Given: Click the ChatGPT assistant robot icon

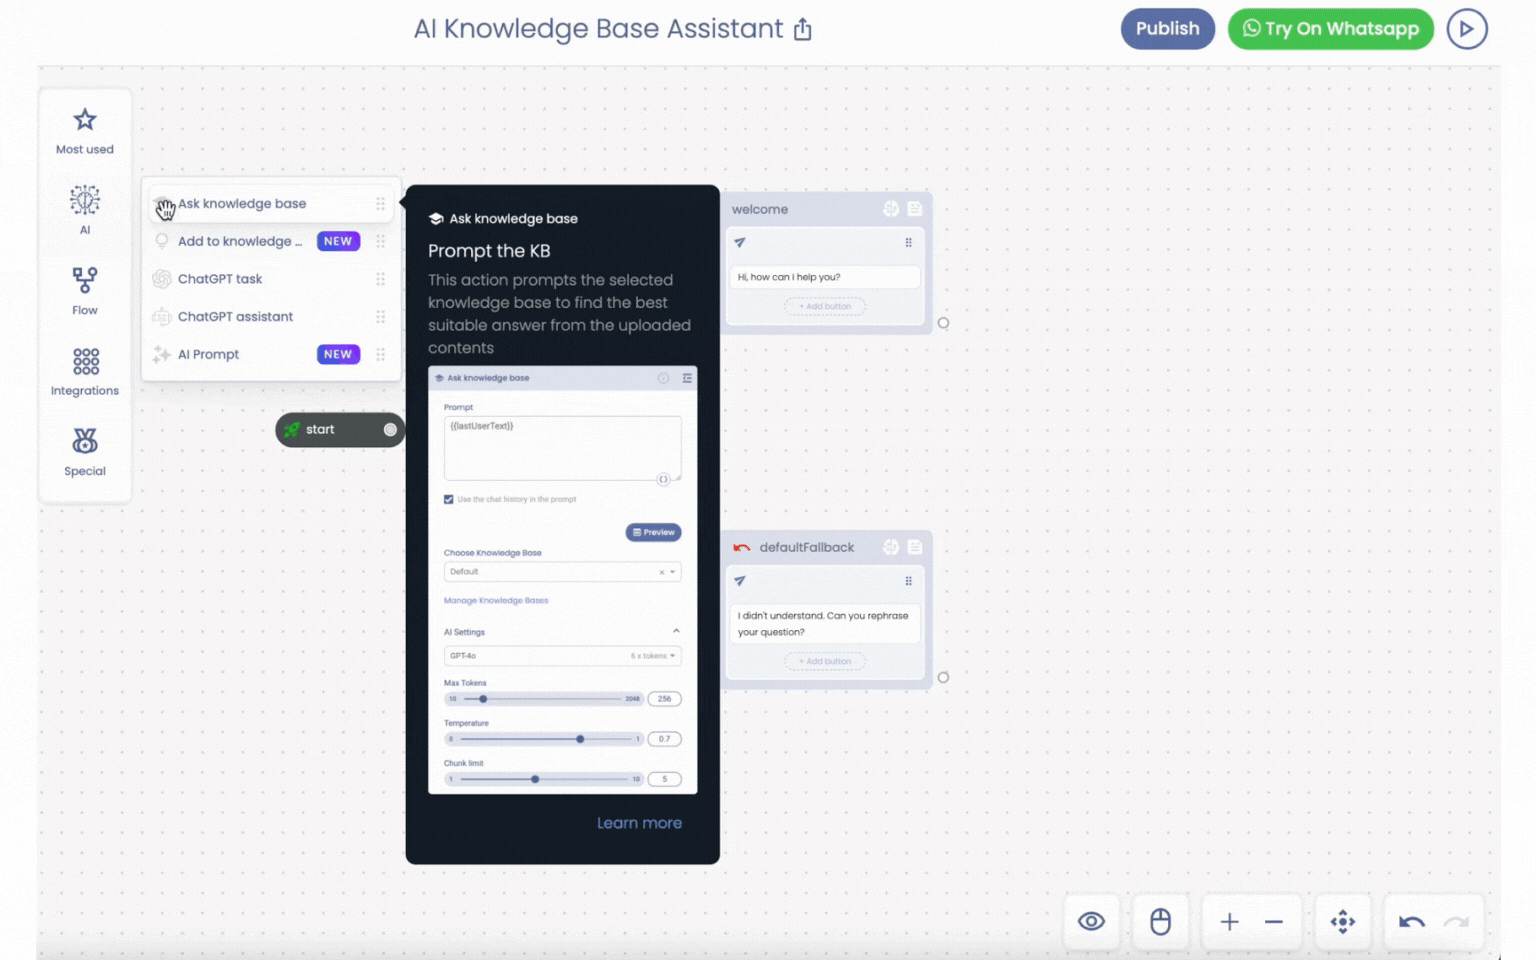Looking at the screenshot, I should (162, 317).
